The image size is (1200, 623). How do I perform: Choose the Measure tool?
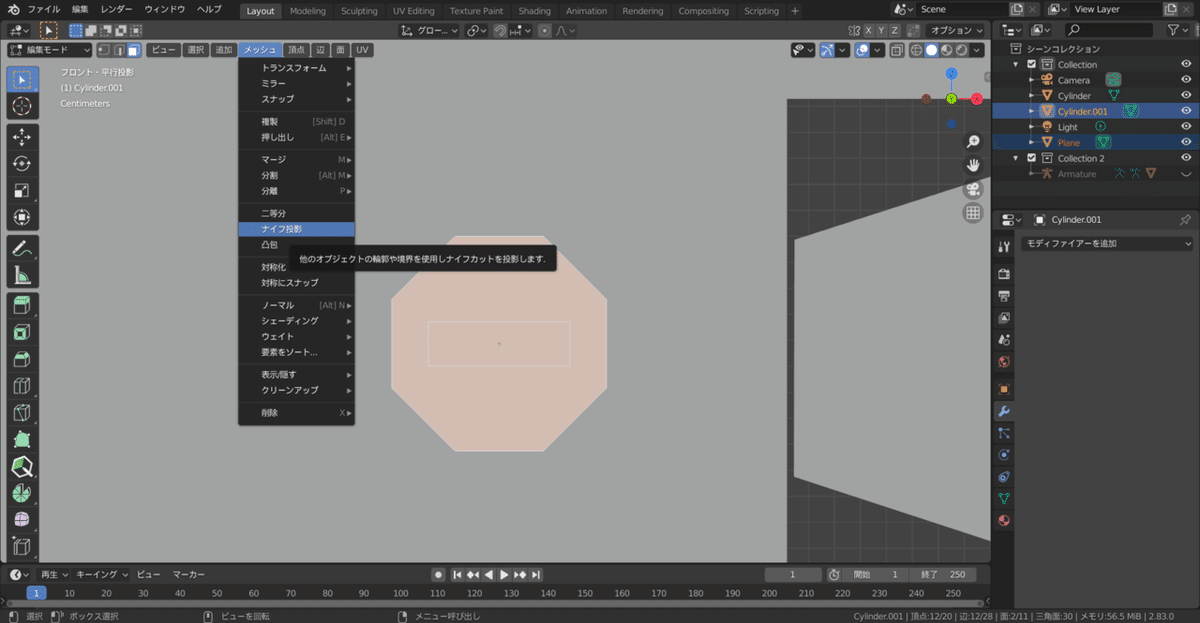click(22, 277)
